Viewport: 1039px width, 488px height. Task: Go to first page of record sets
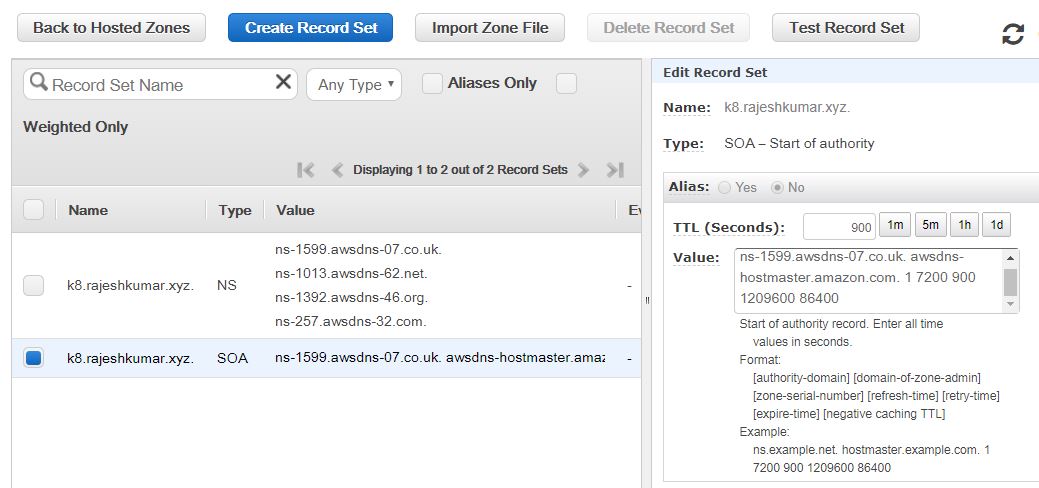(x=306, y=170)
